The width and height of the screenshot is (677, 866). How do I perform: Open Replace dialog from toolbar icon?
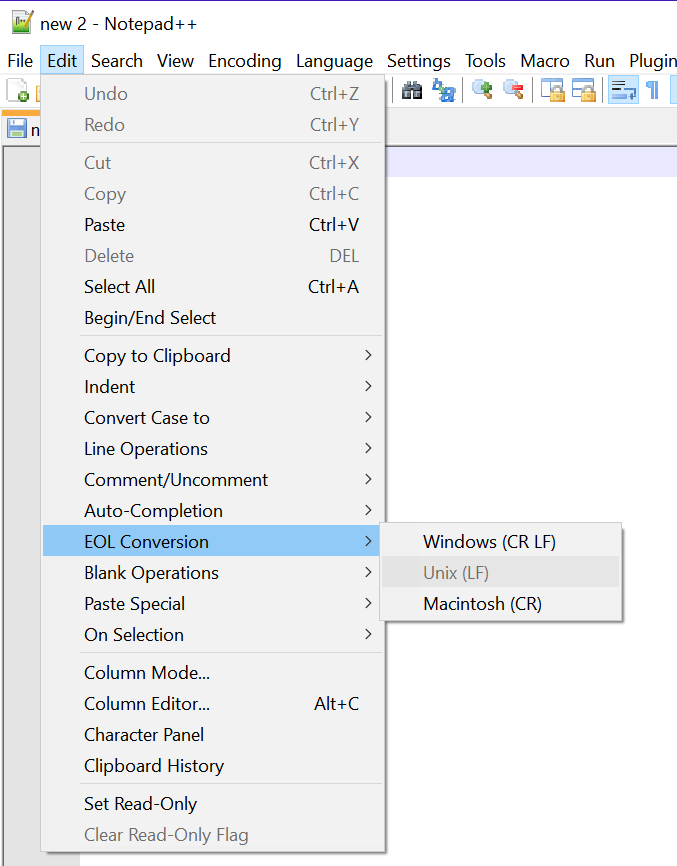click(443, 91)
